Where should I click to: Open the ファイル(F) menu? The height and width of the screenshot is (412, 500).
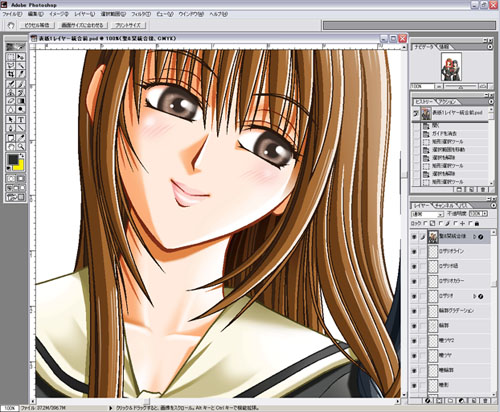[12, 14]
